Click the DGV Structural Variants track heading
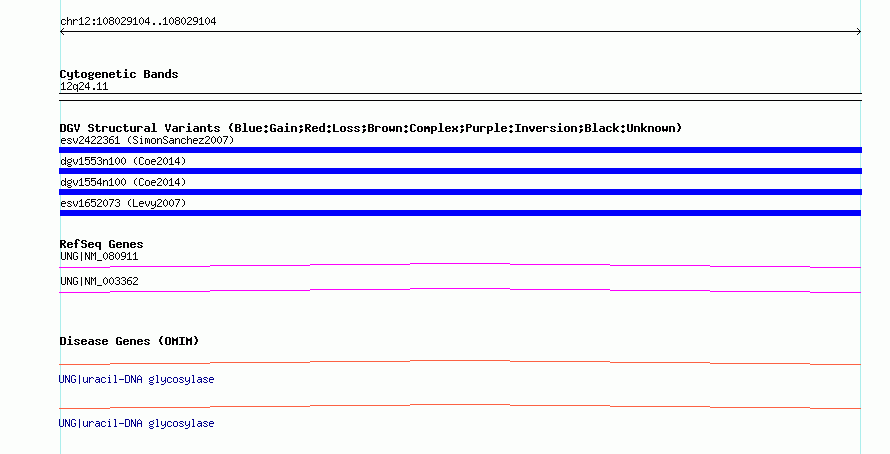Image resolution: width=890 pixels, height=454 pixels. [371, 128]
